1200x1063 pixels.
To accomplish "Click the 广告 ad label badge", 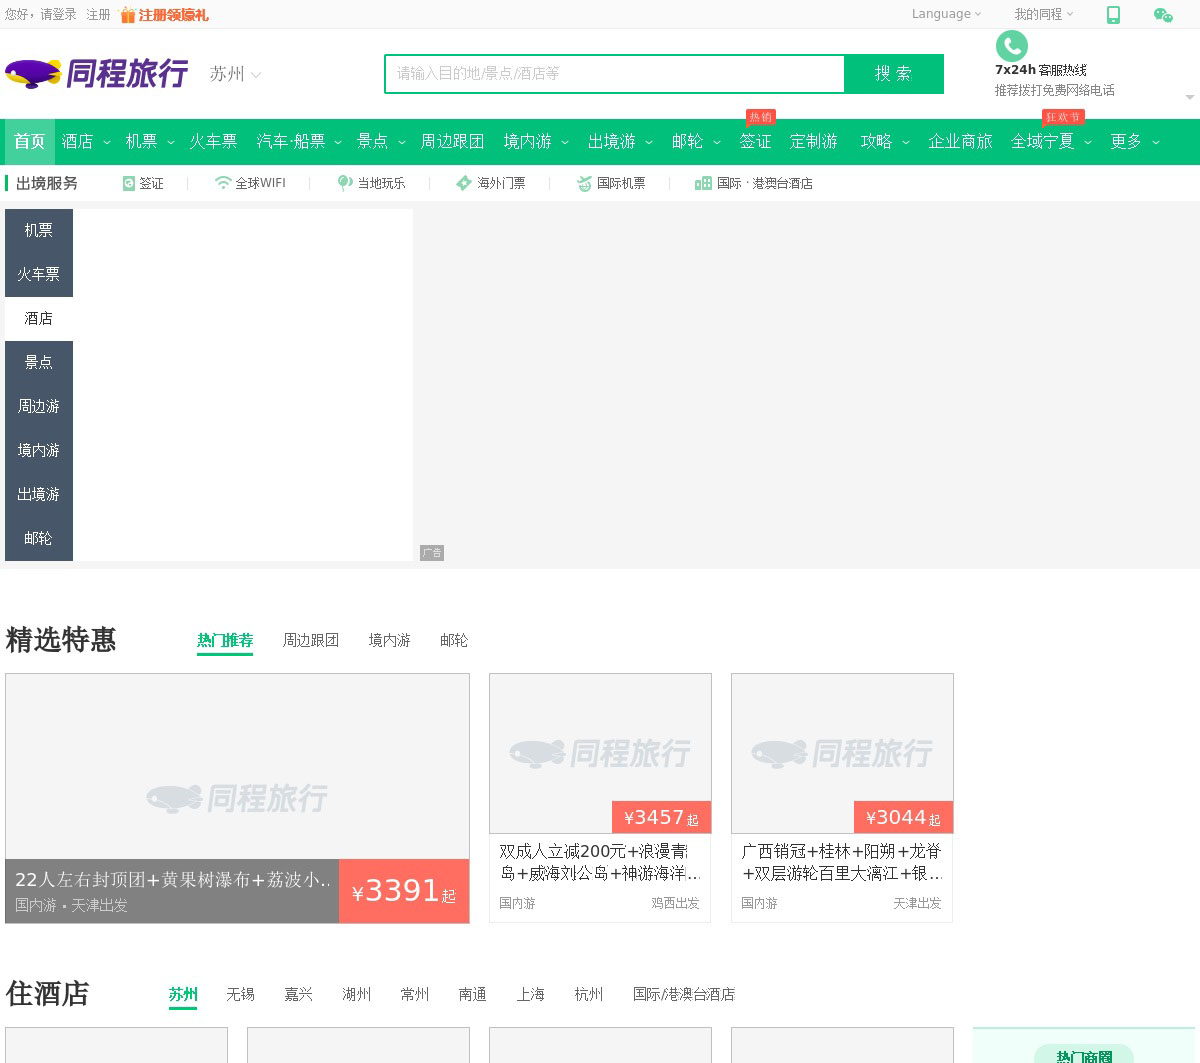I will [432, 553].
